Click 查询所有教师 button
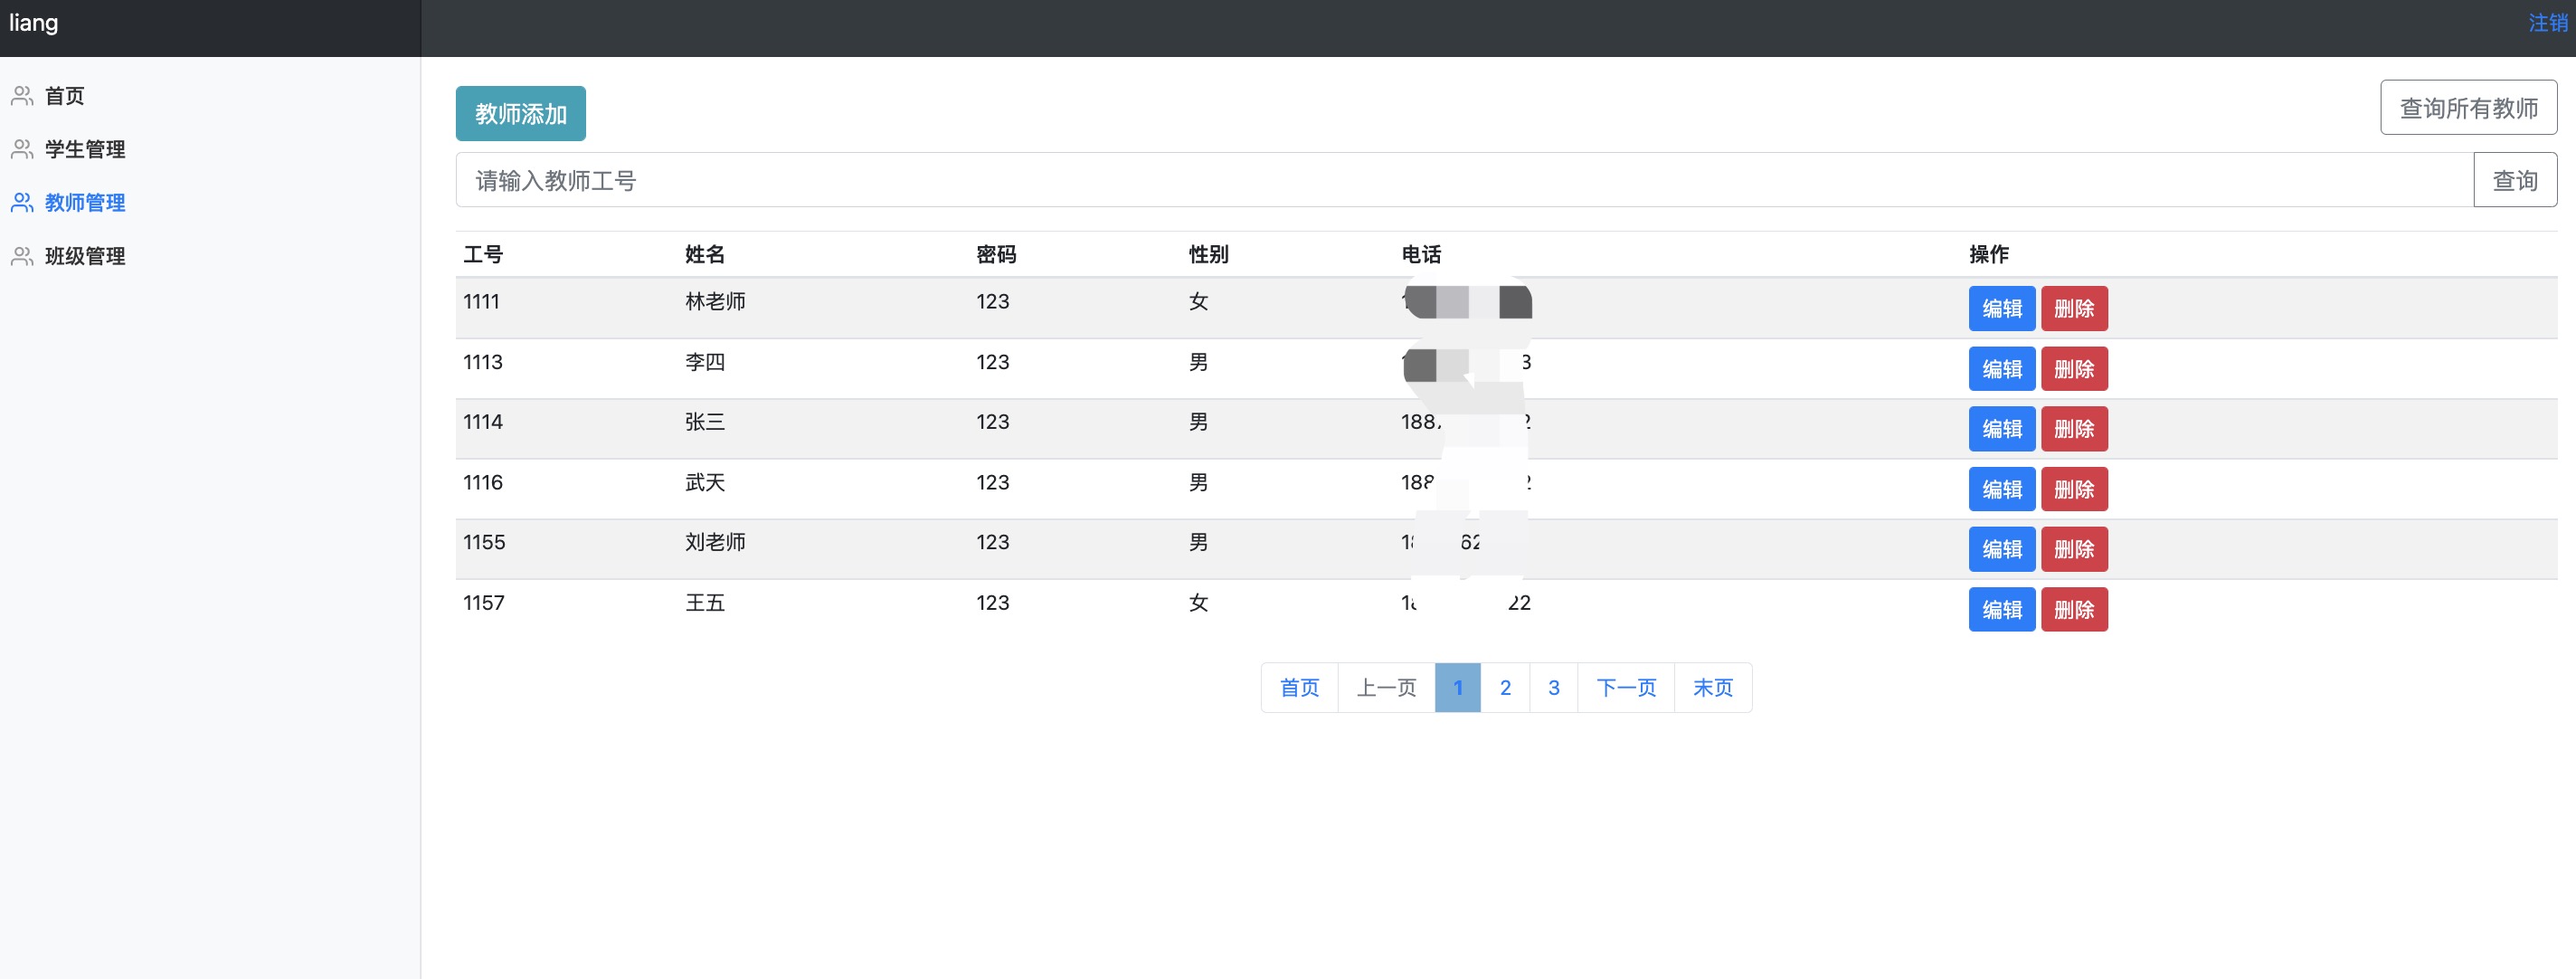 [2468, 108]
